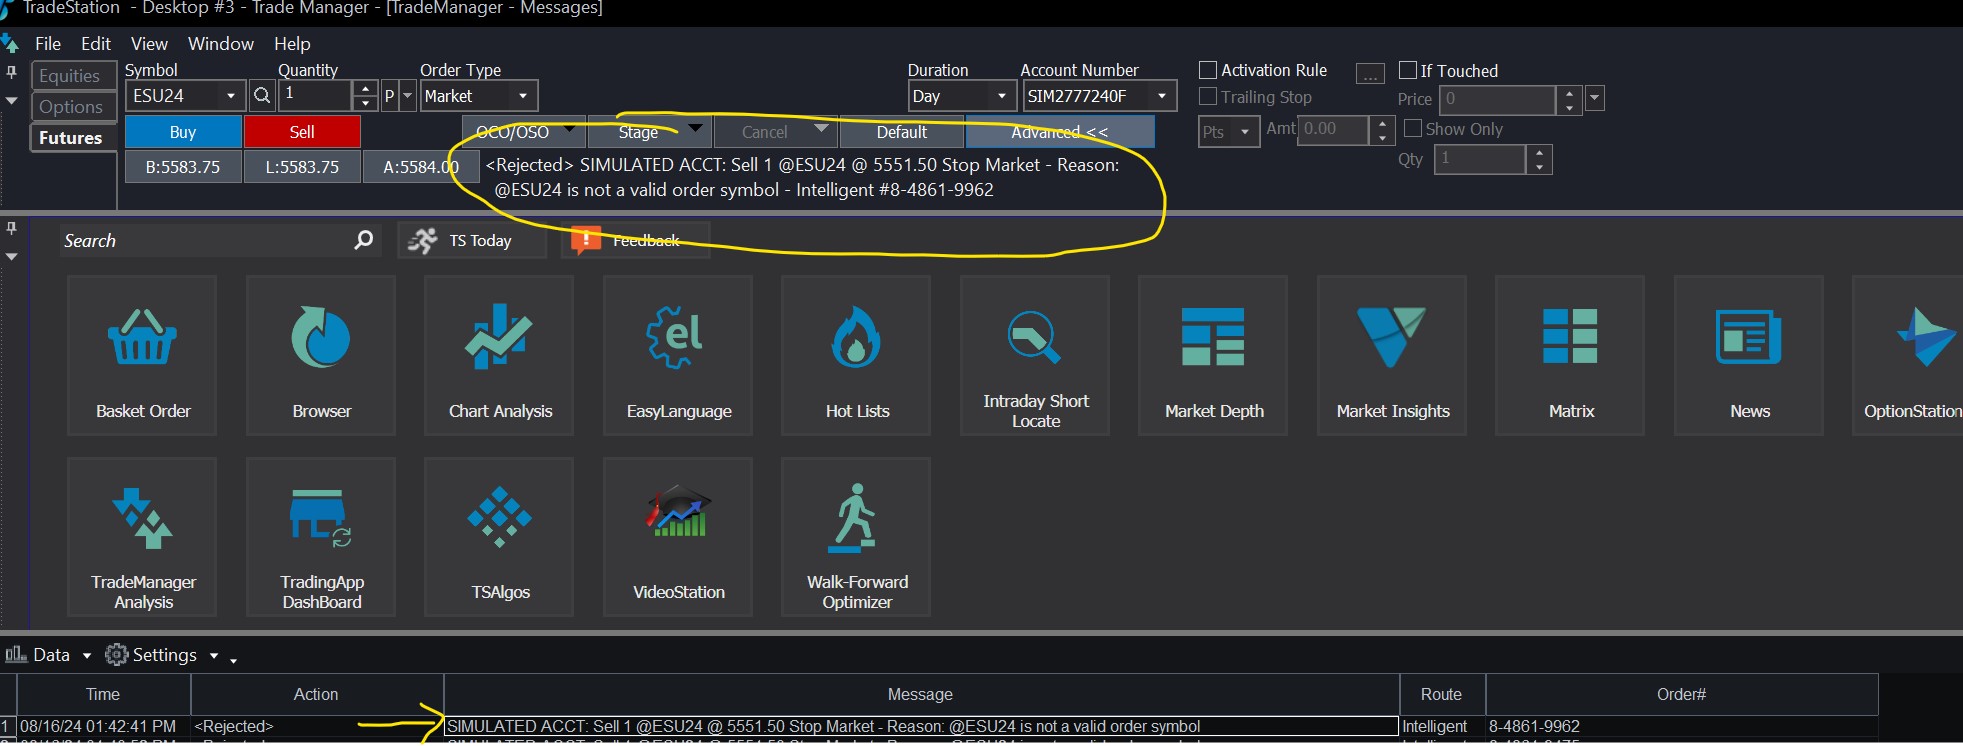Image resolution: width=1963 pixels, height=746 pixels.
Task: Pin the apps panel
Action: [x=11, y=228]
